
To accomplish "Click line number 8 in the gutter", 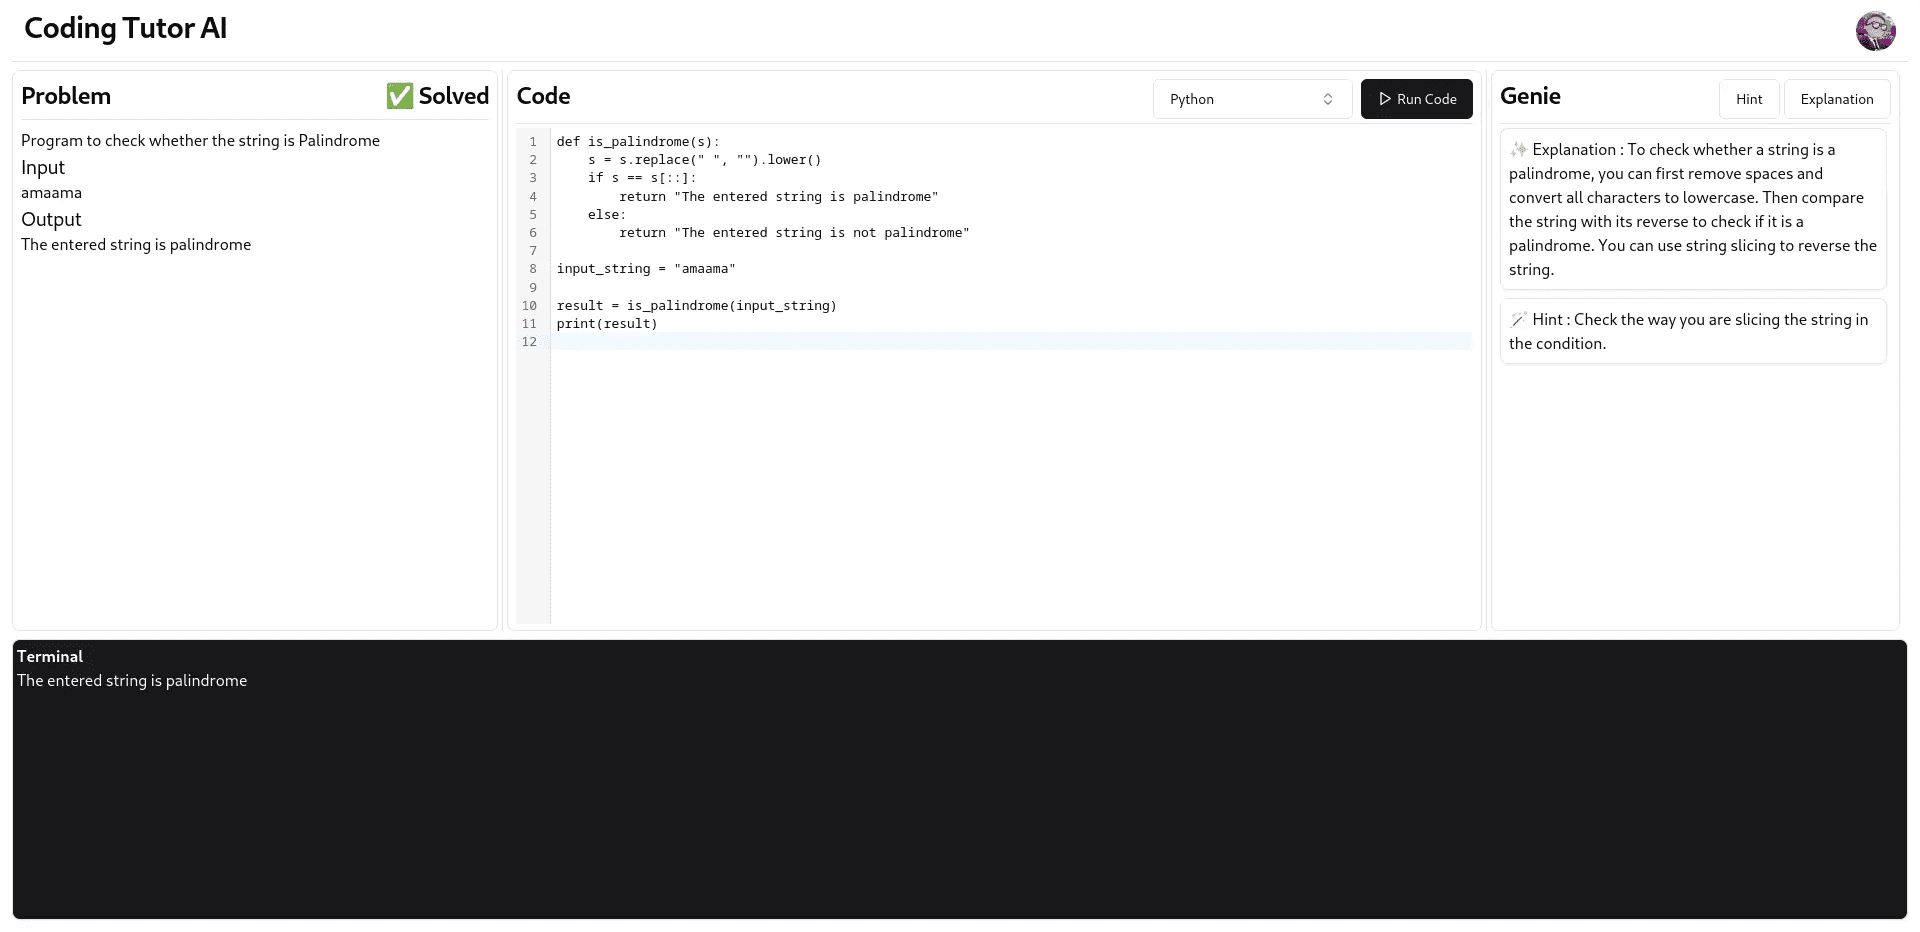I will [533, 269].
